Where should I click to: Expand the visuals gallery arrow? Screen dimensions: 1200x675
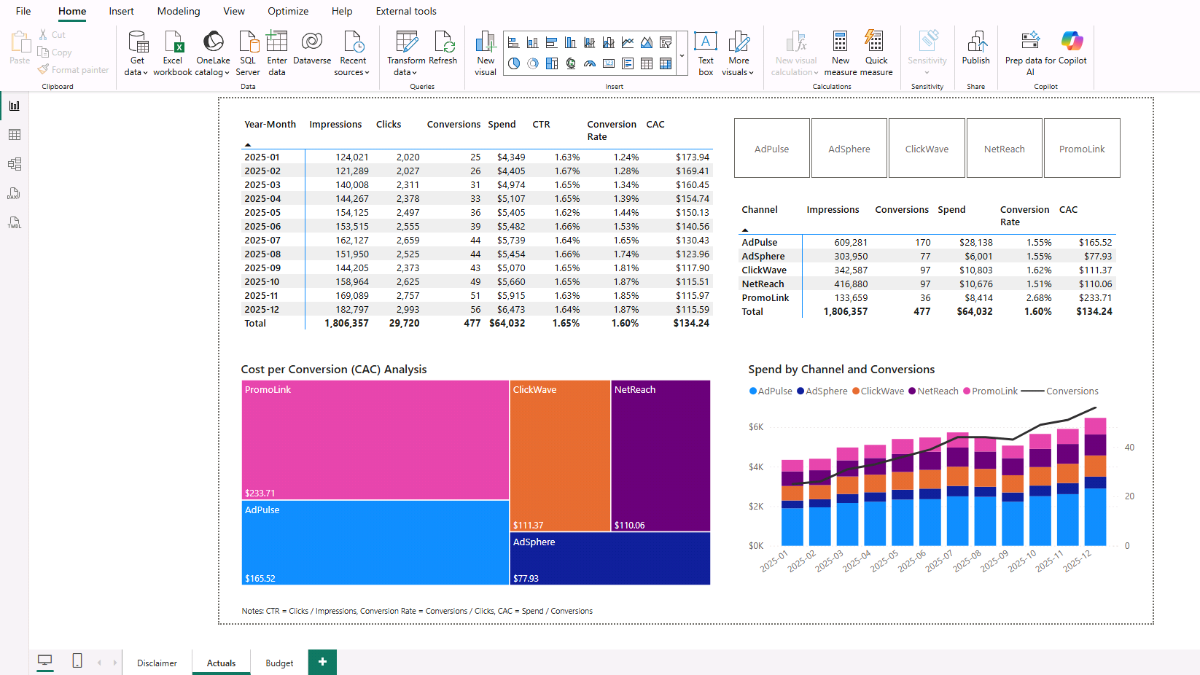682,57
